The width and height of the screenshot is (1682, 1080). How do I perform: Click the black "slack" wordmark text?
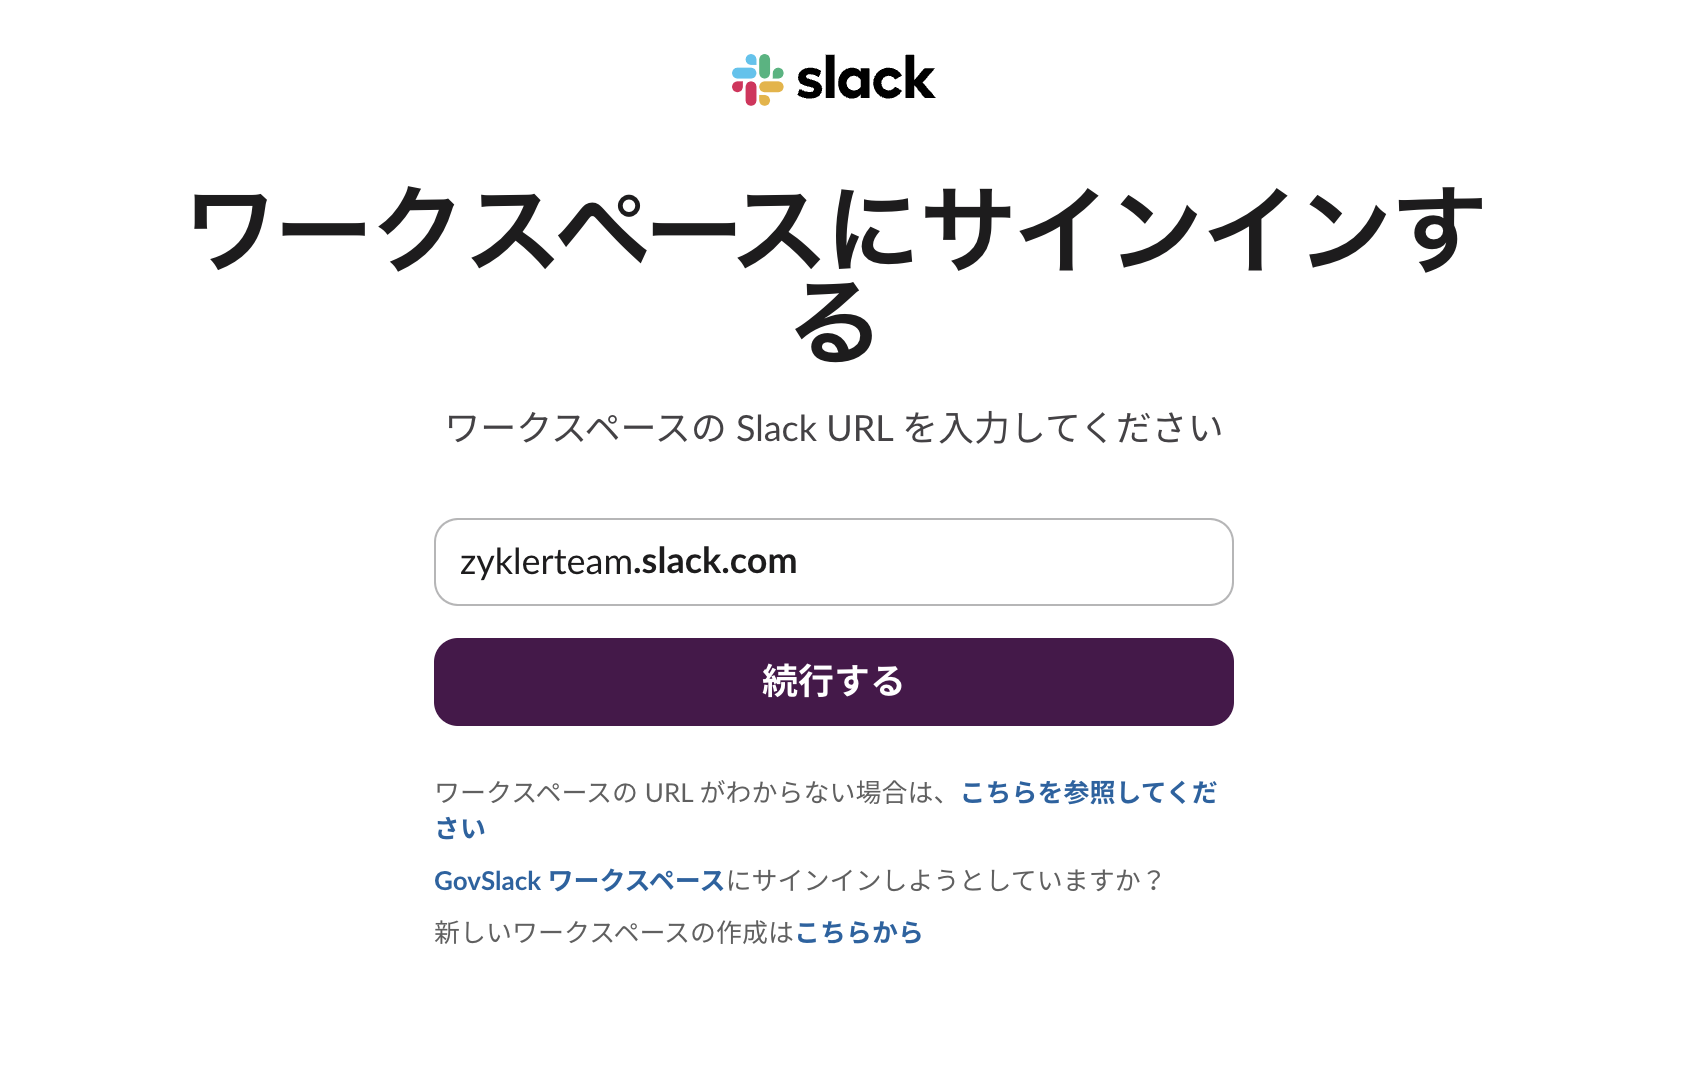(865, 80)
